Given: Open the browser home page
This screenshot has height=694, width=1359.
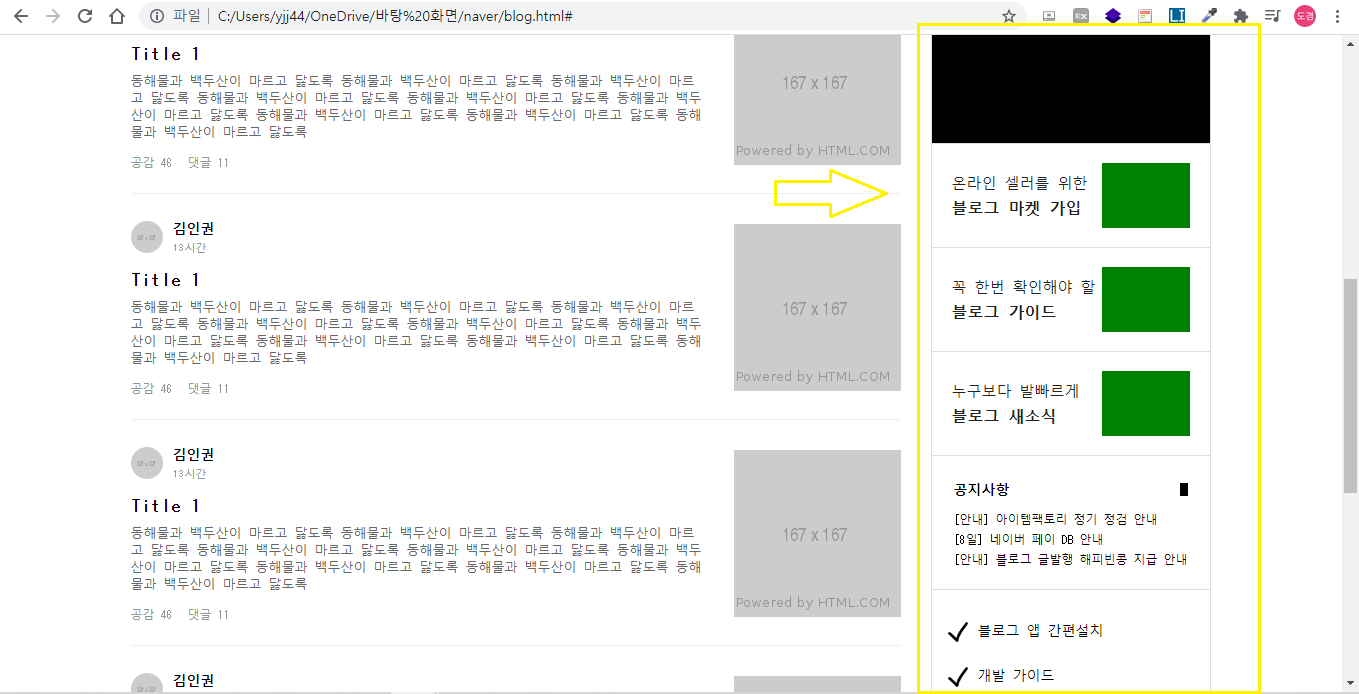Looking at the screenshot, I should click(117, 16).
